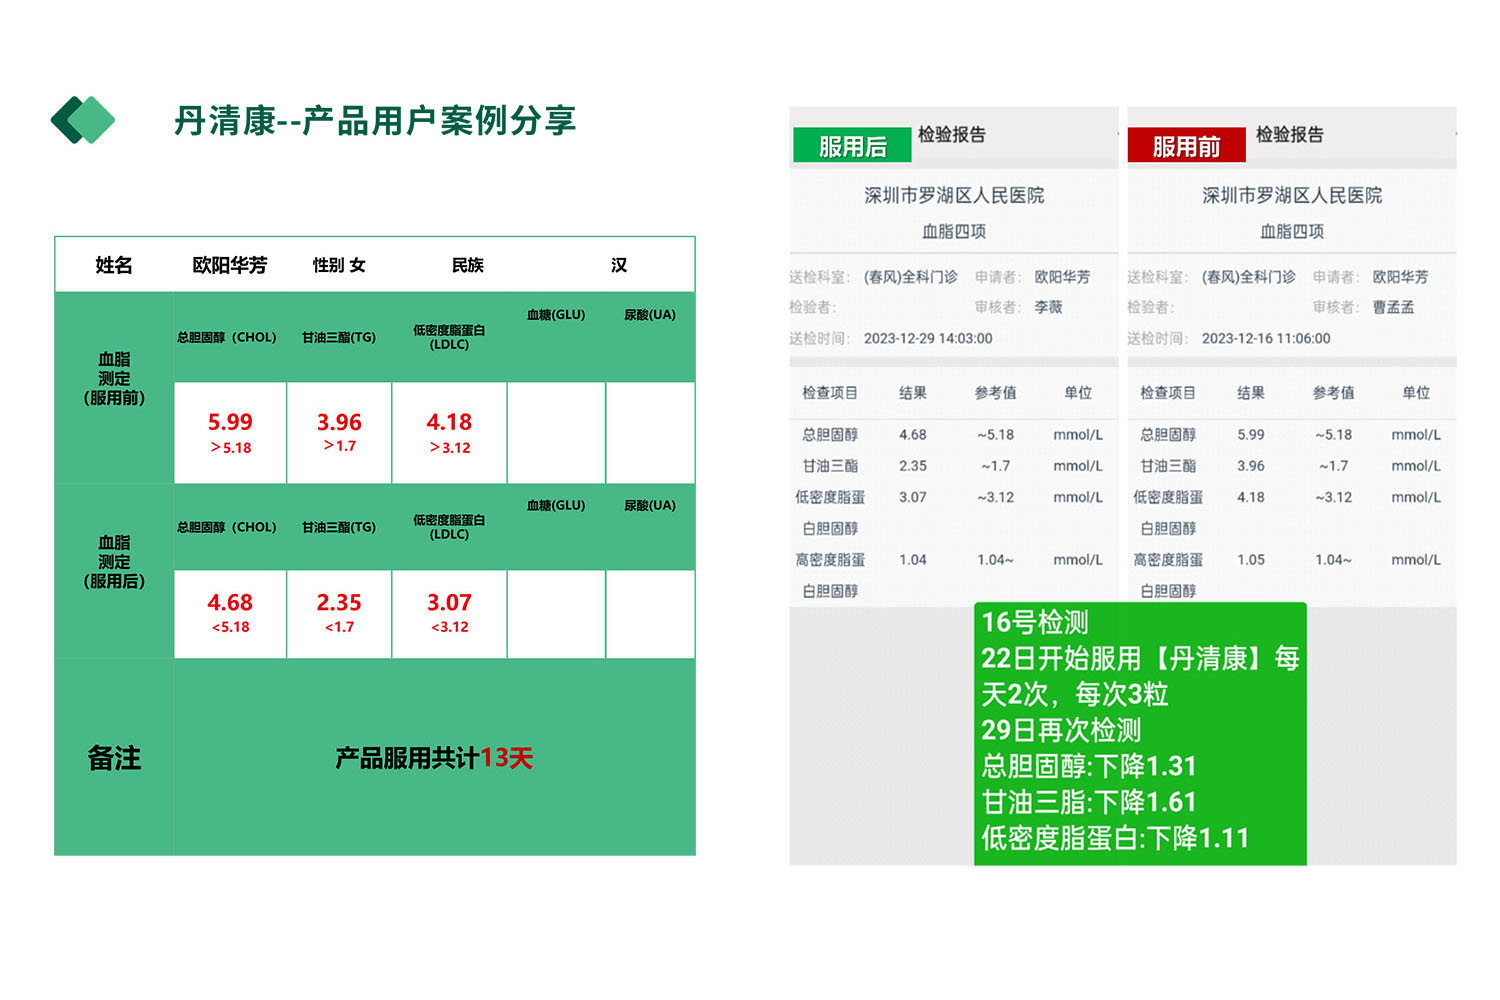Select 血脂四项 in the 服用后 report
The height and width of the screenshot is (1000, 1500).
click(954, 231)
